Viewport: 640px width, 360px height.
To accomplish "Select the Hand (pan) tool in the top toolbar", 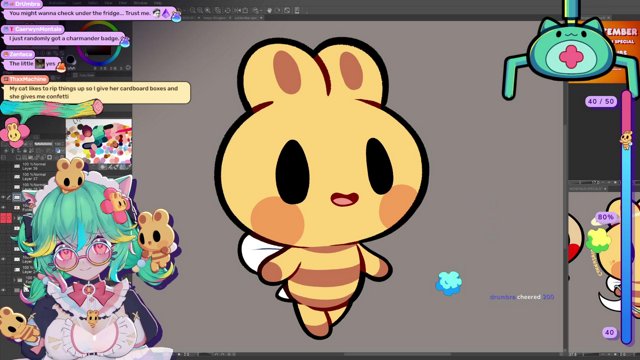I will pos(269,10).
